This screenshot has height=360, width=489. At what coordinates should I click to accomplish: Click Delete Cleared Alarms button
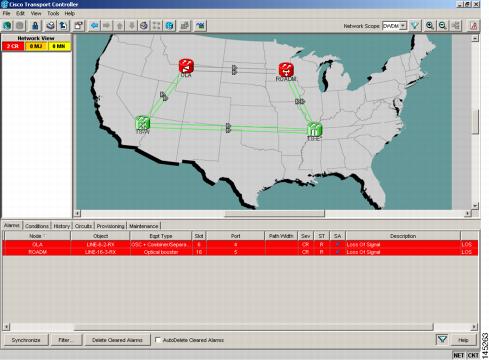pos(117,340)
